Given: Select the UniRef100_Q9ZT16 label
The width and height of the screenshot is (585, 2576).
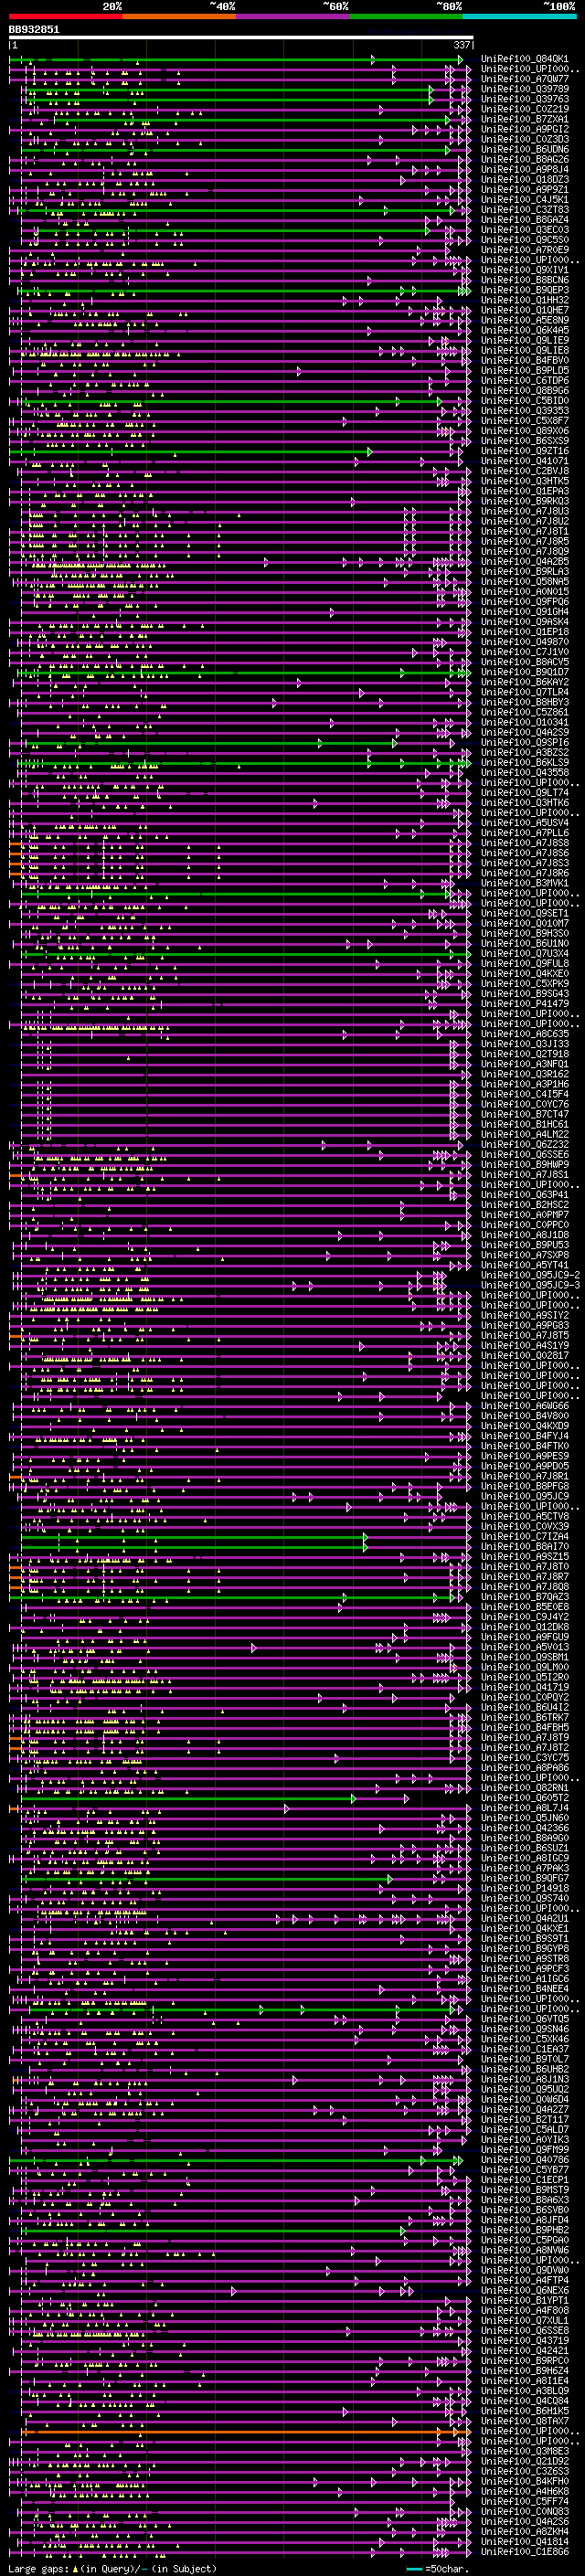Looking at the screenshot, I should 525,451.
